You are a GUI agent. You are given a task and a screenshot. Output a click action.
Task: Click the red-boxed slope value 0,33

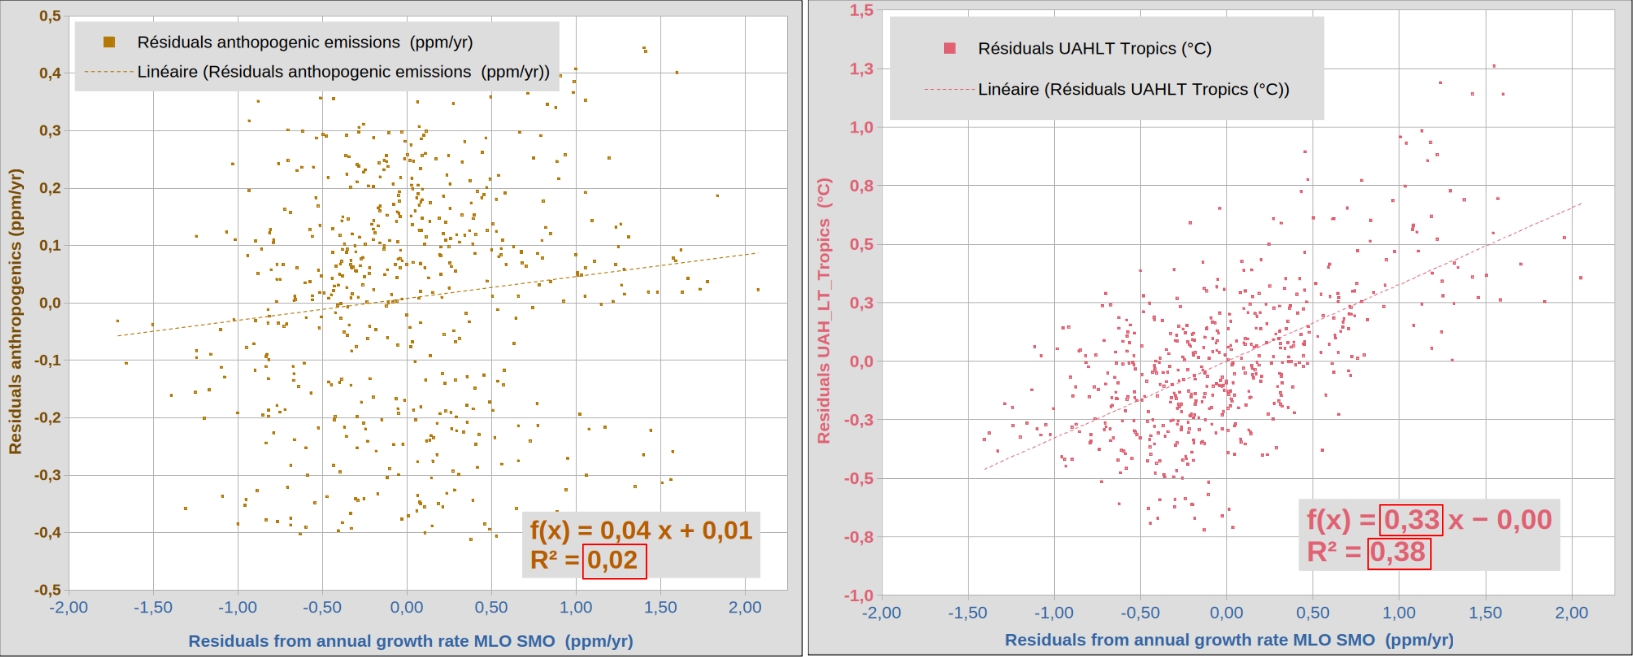coord(1411,520)
